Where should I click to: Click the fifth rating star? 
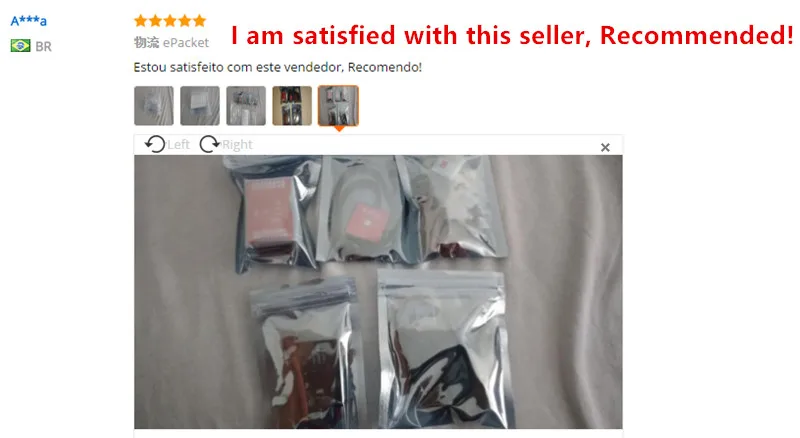coord(199,20)
